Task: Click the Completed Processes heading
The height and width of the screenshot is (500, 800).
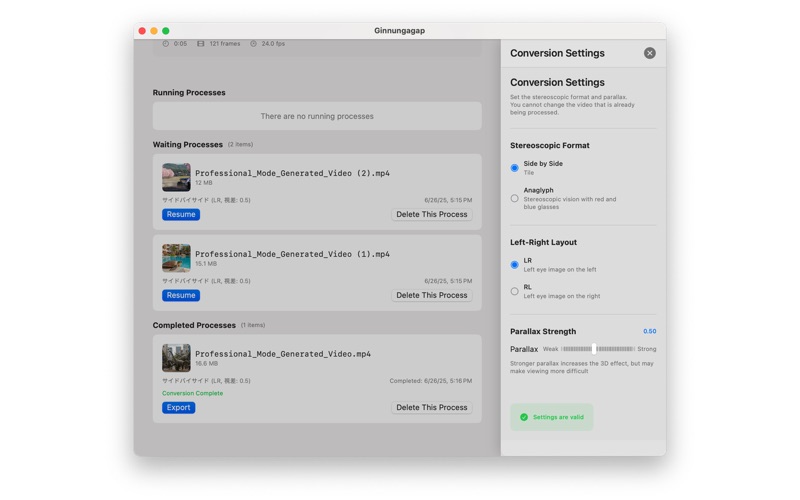Action: click(x=194, y=326)
